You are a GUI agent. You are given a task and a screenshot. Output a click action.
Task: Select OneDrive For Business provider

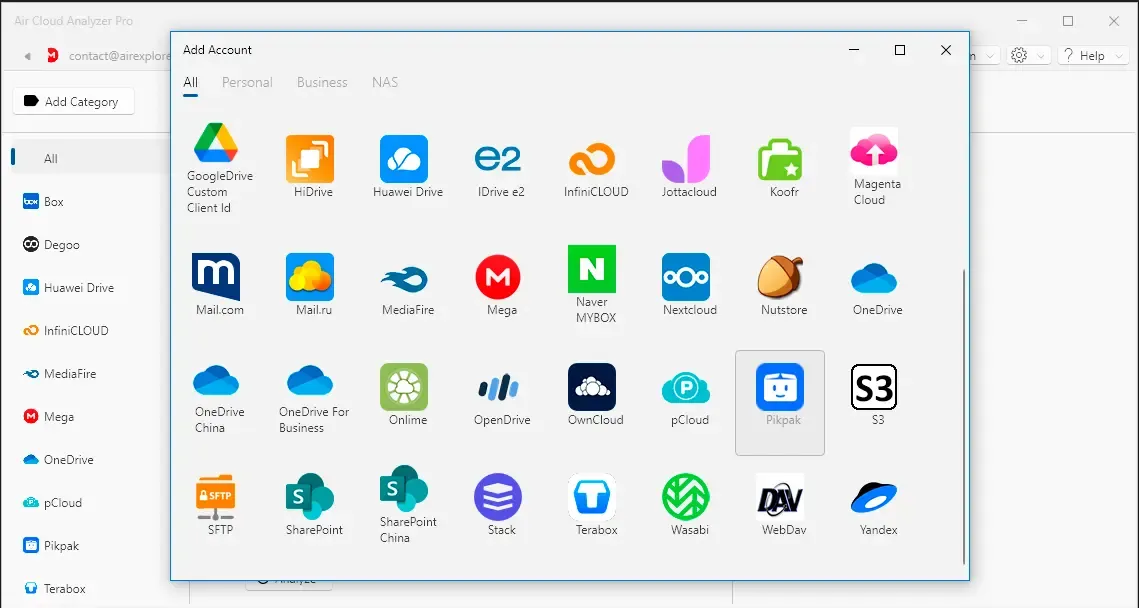313,399
